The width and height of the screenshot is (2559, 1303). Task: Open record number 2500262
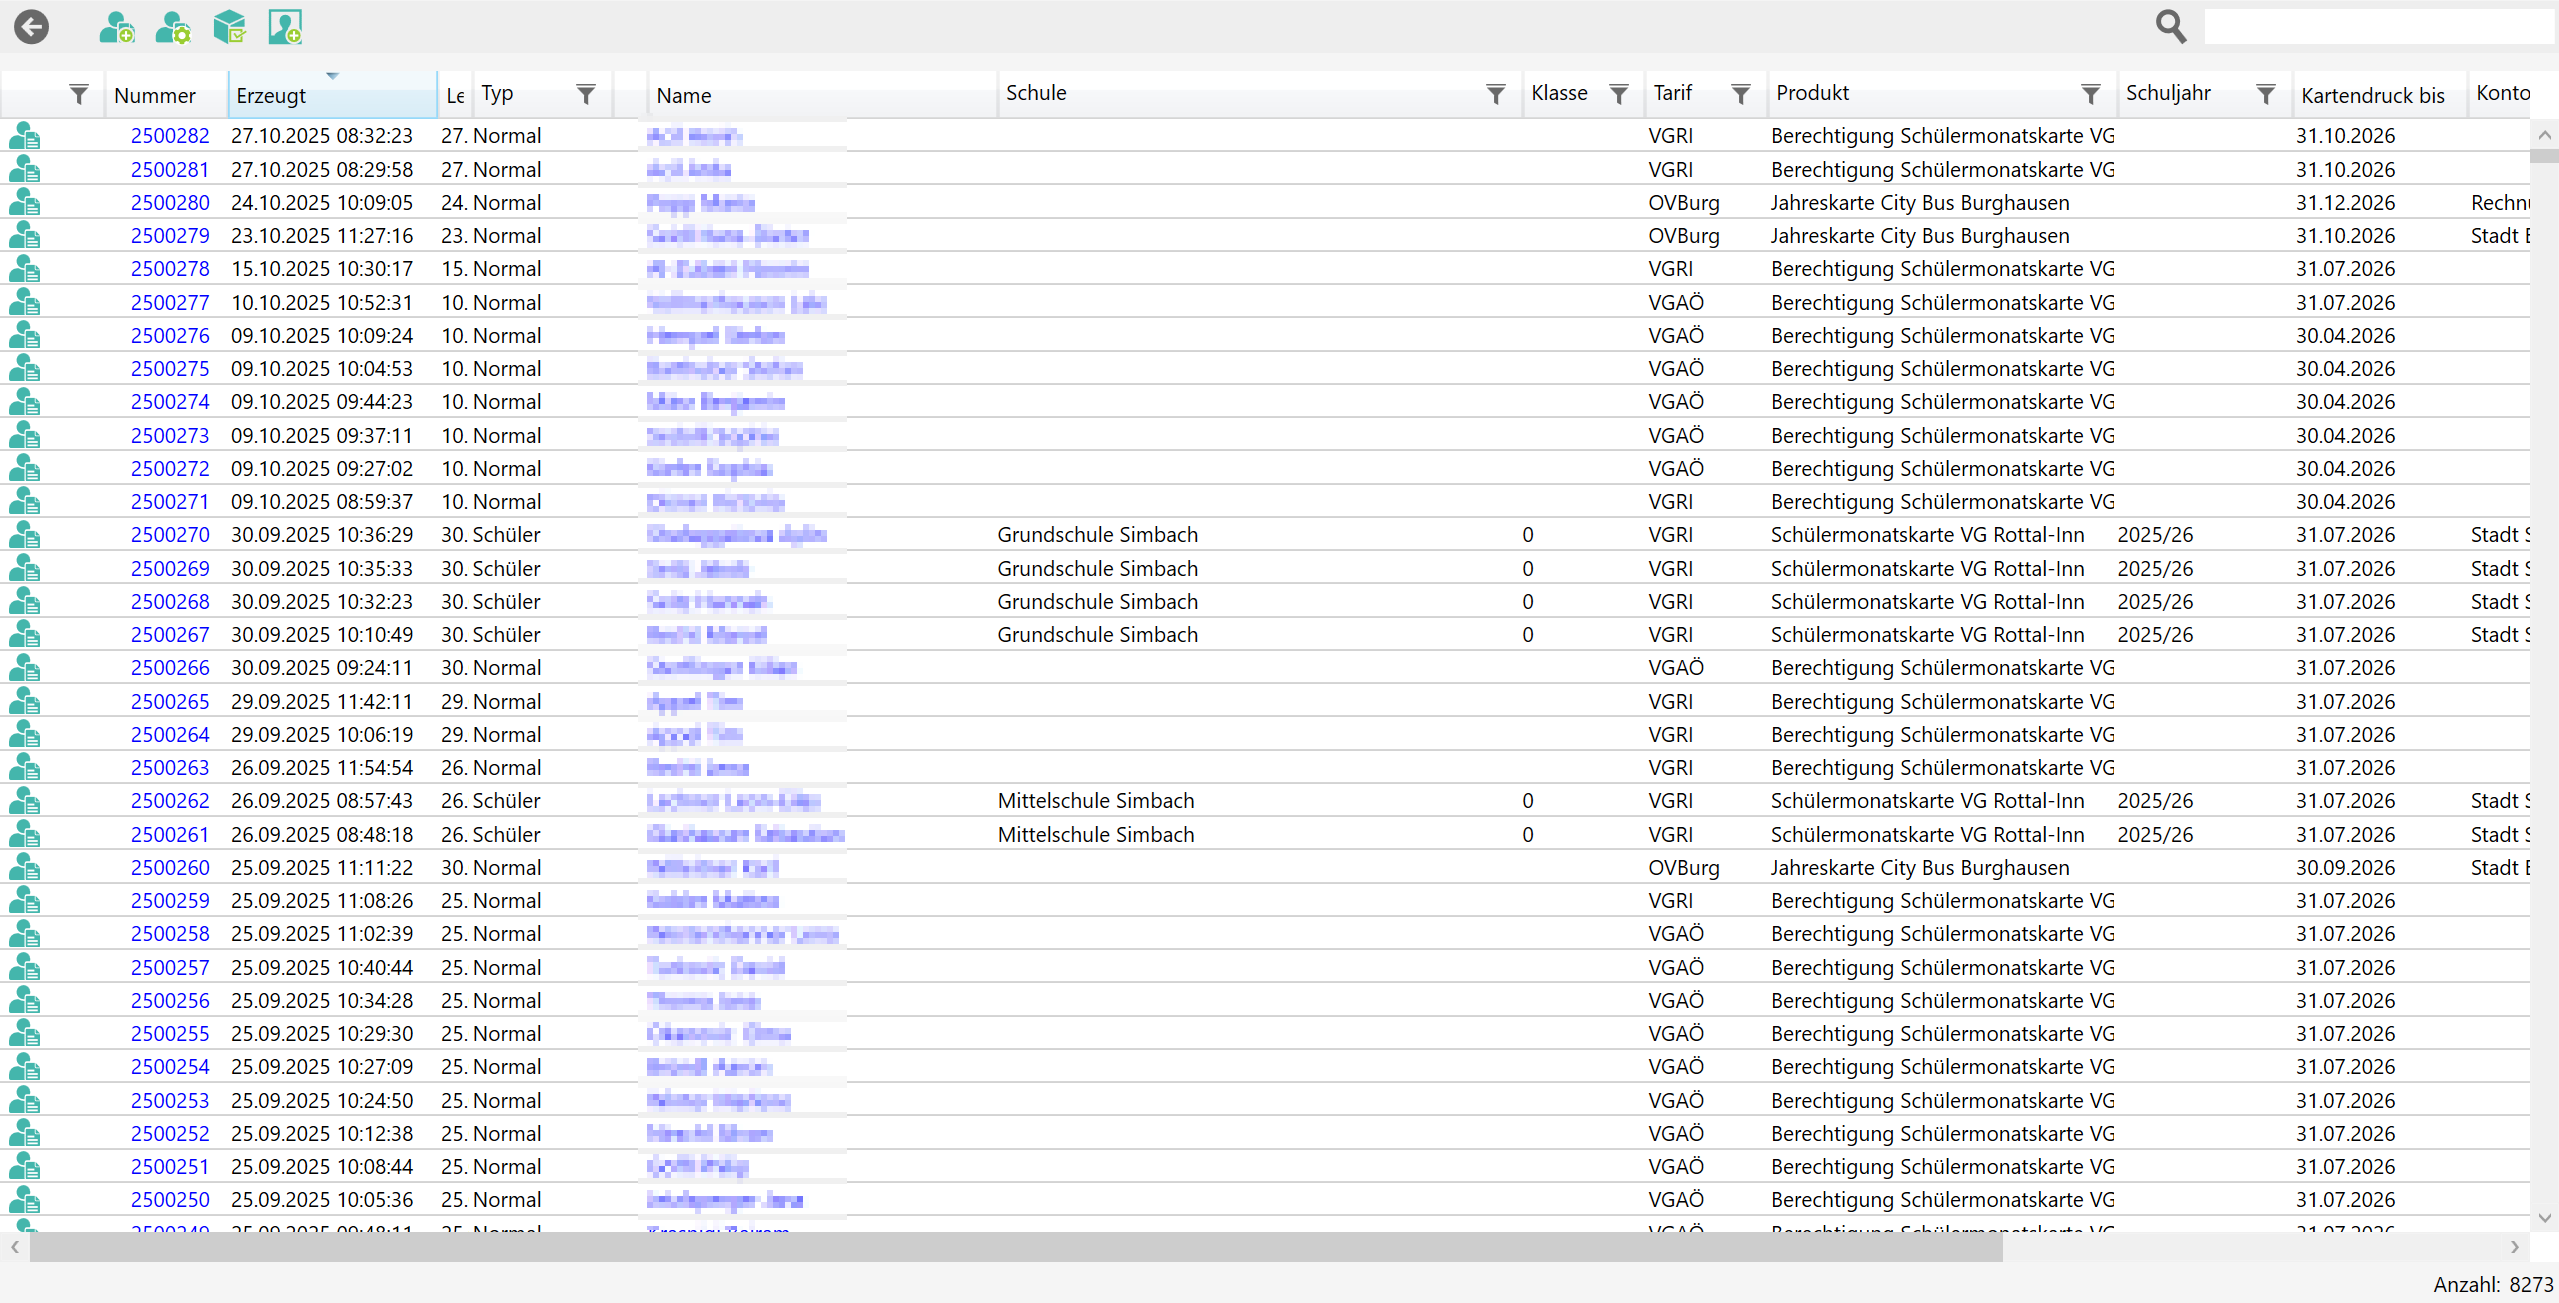point(170,801)
